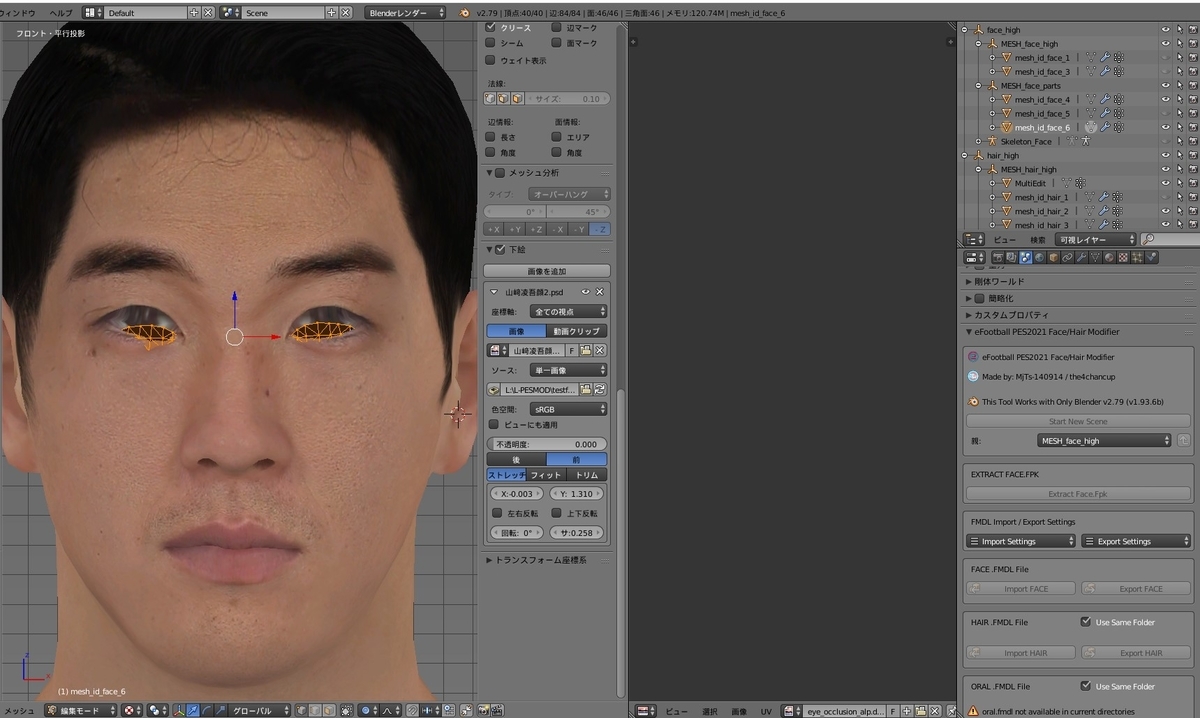This screenshot has width=1200, height=718.
Task: Select the 後 draw depth option
Action: [x=516, y=459]
